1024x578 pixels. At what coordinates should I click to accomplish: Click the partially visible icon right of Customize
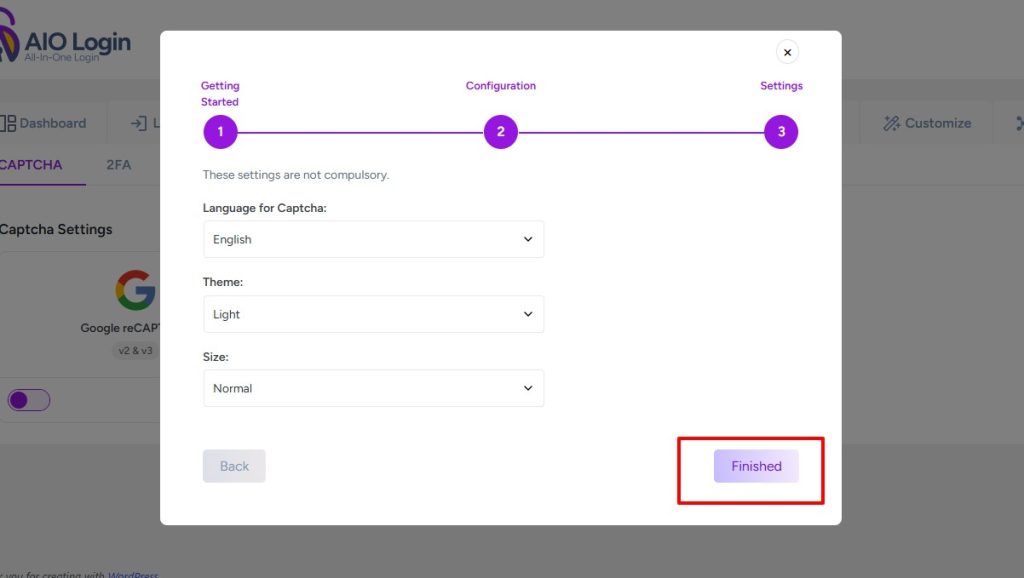1019,124
